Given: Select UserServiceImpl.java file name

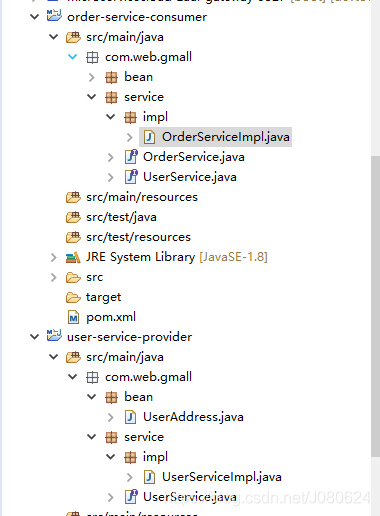Looking at the screenshot, I should (222, 477).
